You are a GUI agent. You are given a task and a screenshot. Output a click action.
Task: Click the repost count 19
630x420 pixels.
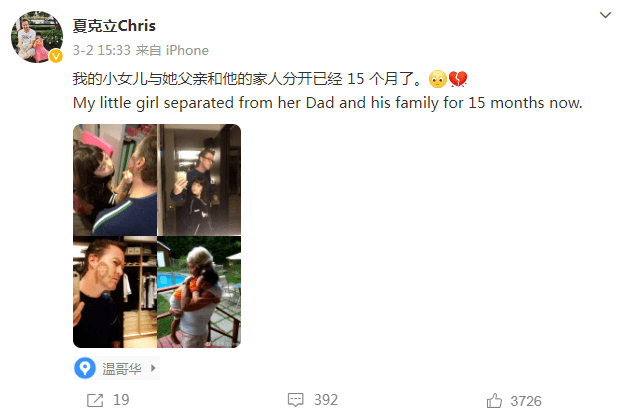click(x=121, y=400)
